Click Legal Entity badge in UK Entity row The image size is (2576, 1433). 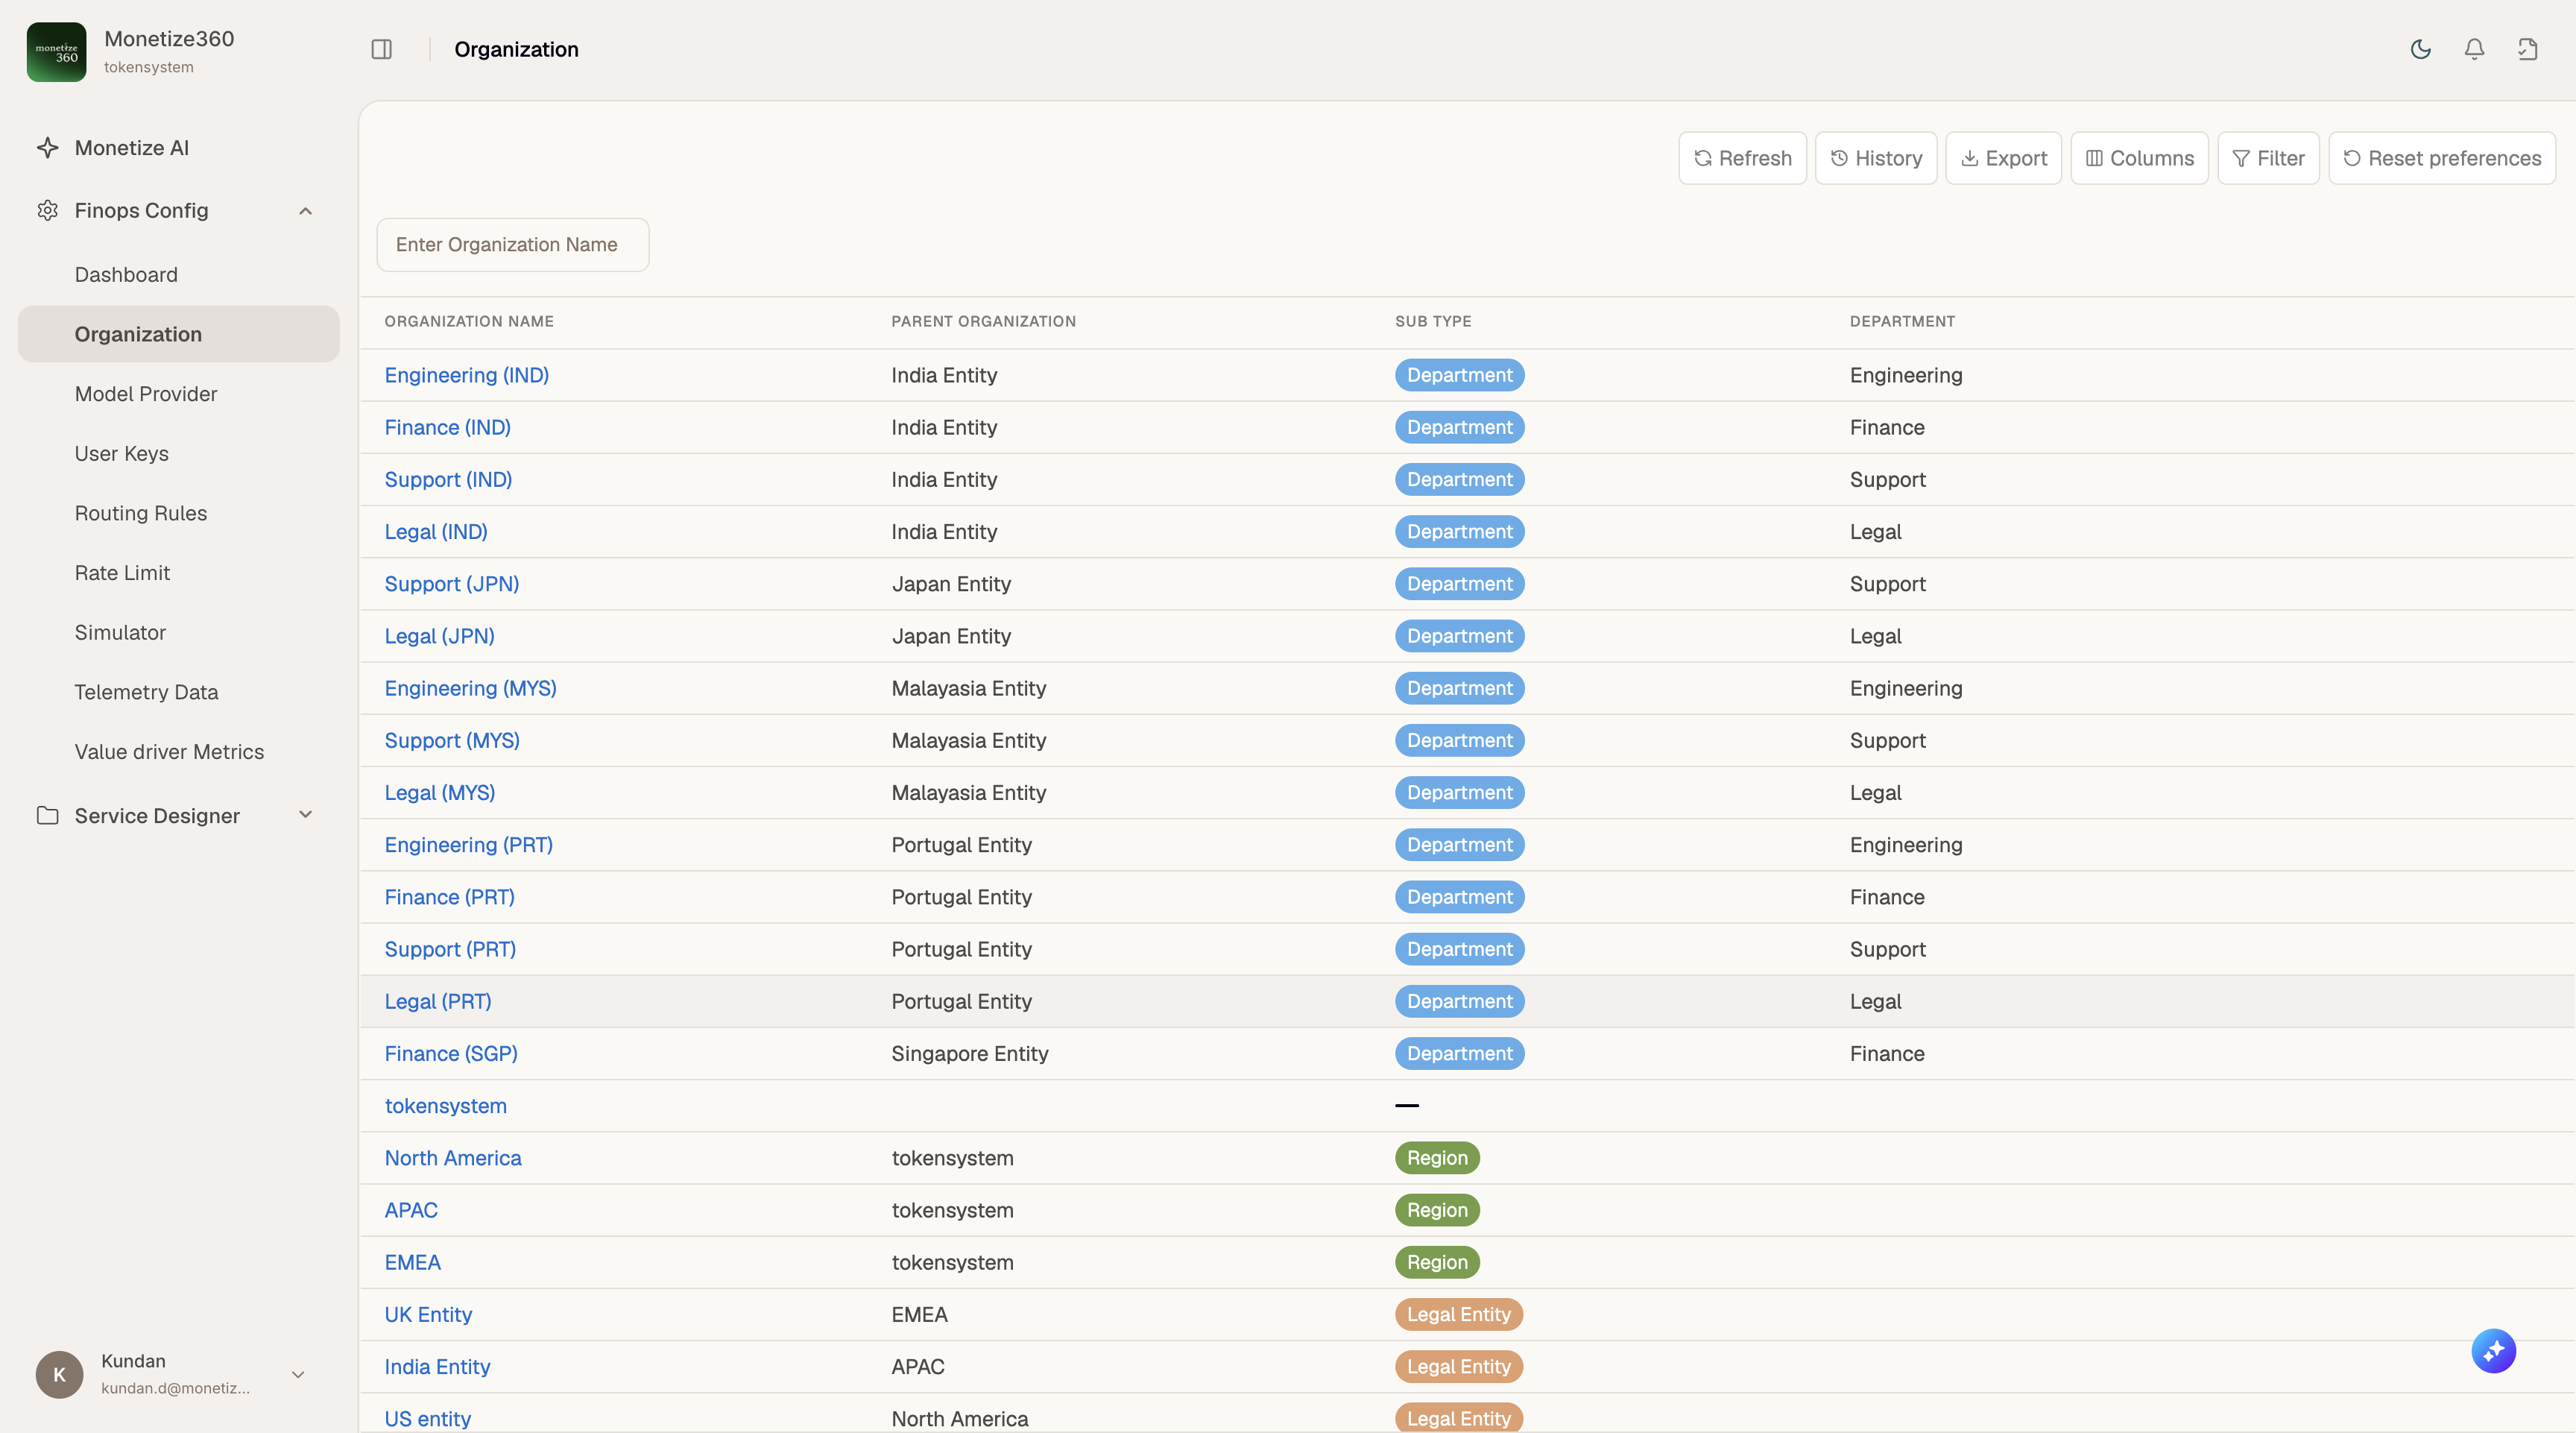click(1458, 1314)
